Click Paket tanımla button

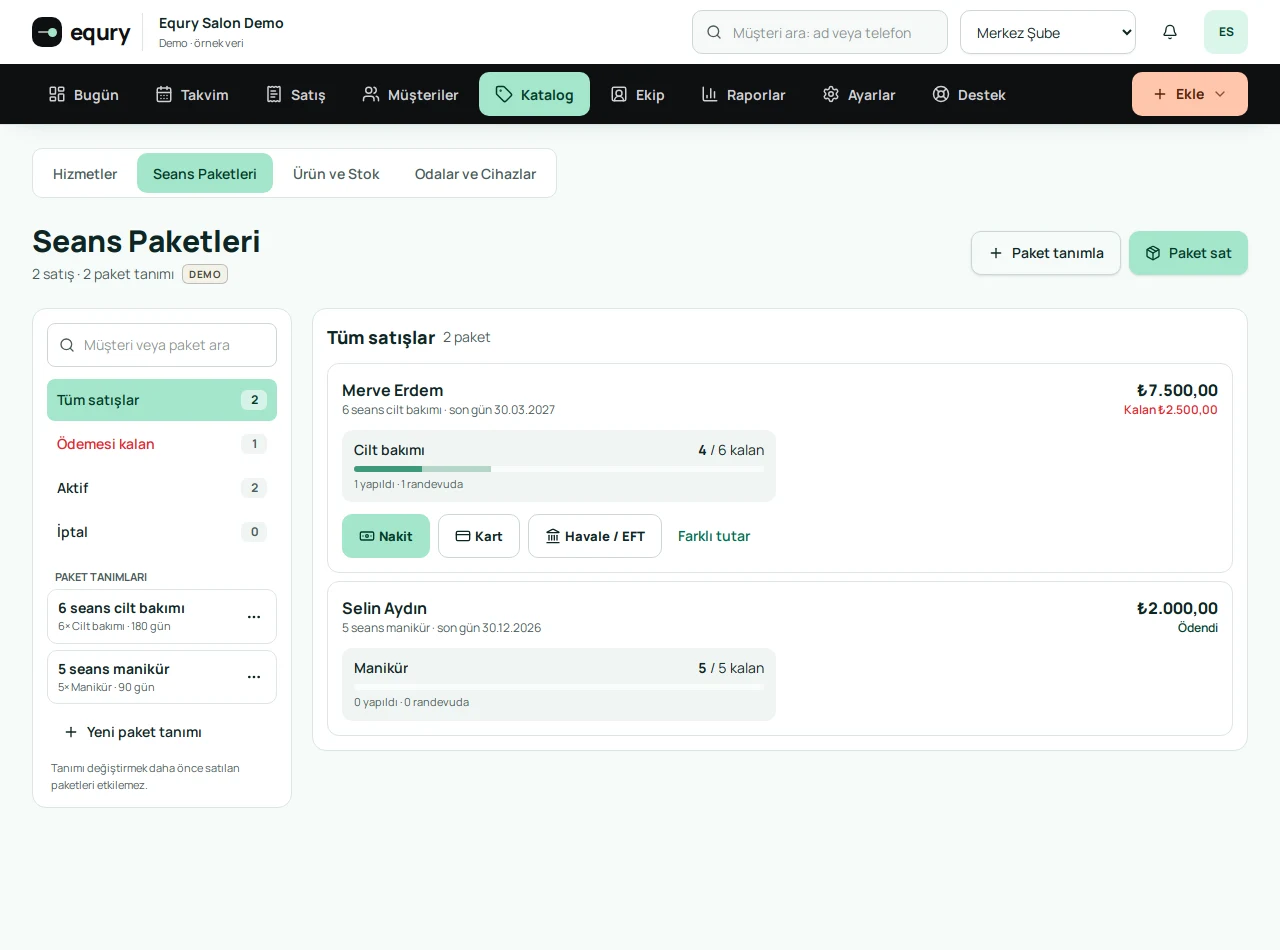point(1046,253)
